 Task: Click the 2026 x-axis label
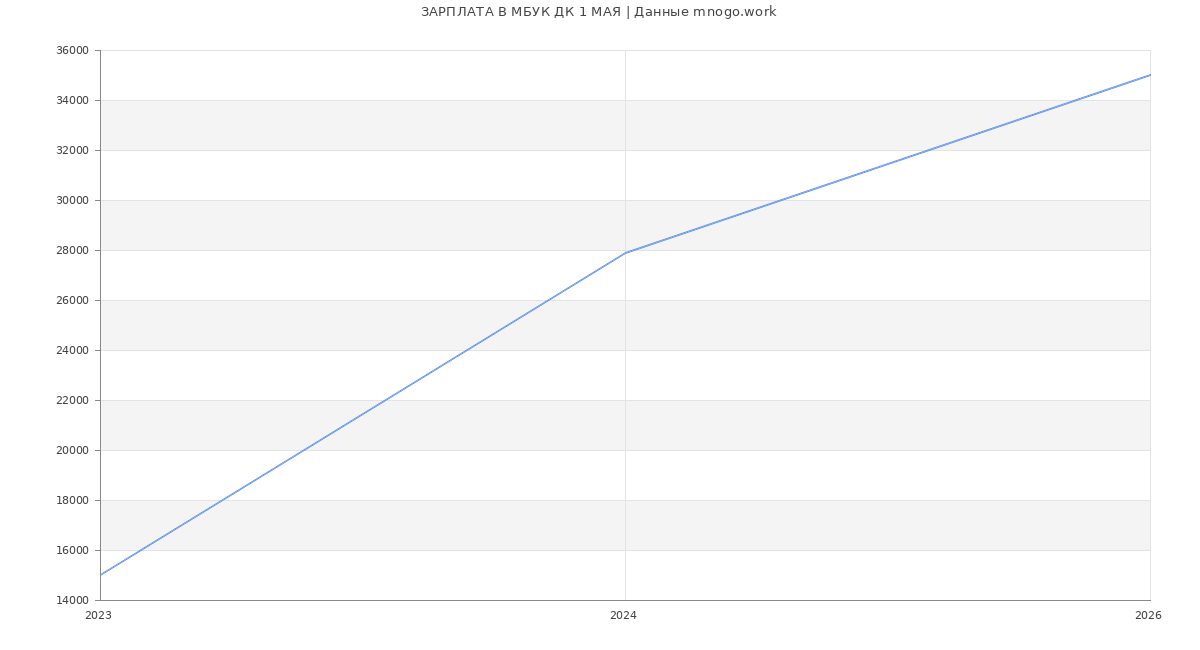point(1148,616)
